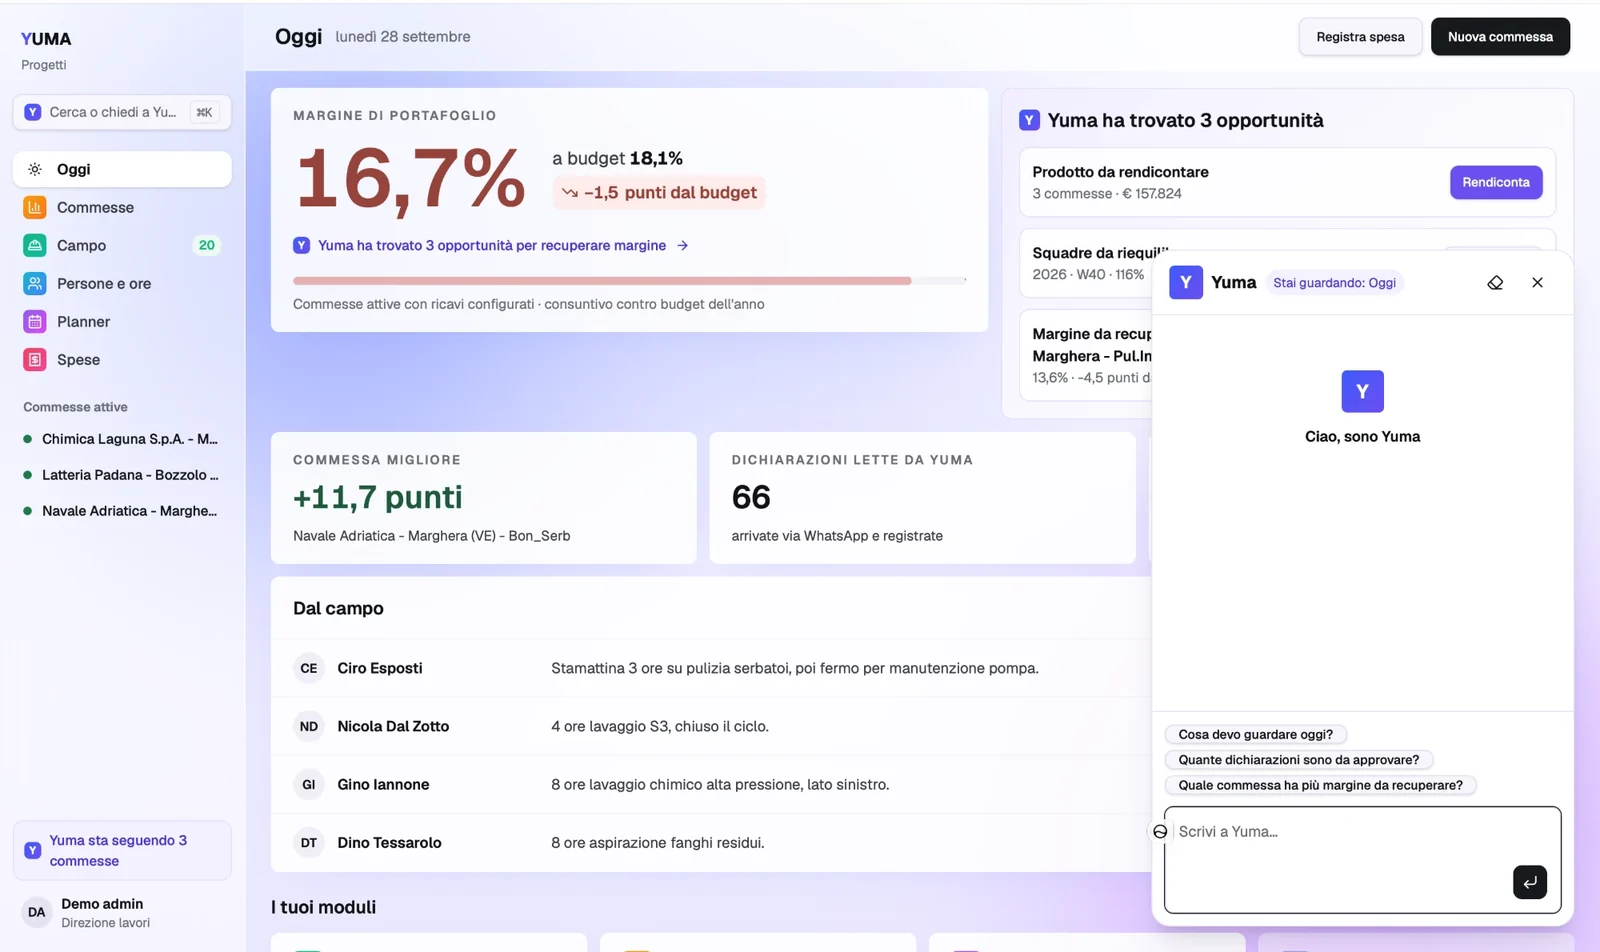Click the Spese receipt icon

tap(35, 359)
